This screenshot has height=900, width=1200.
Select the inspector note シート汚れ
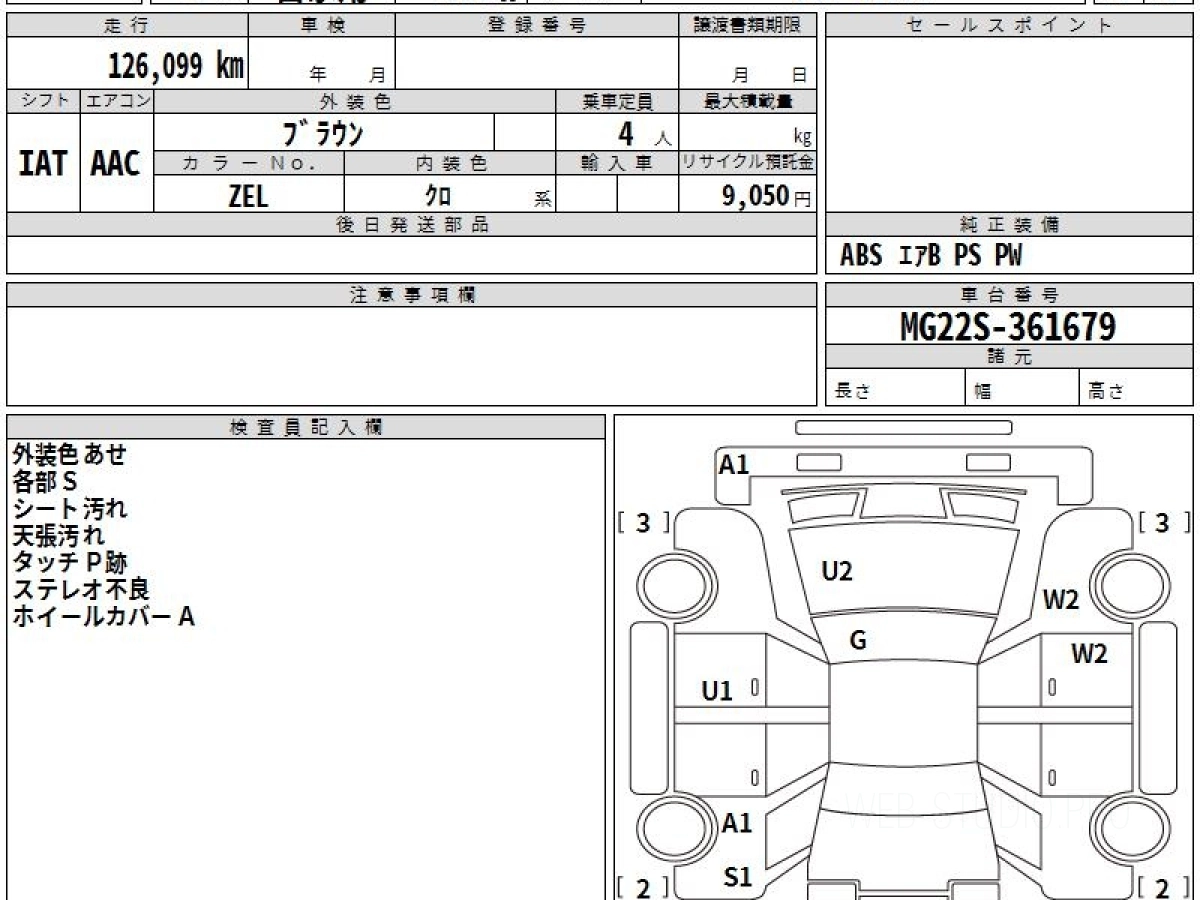tap(70, 509)
